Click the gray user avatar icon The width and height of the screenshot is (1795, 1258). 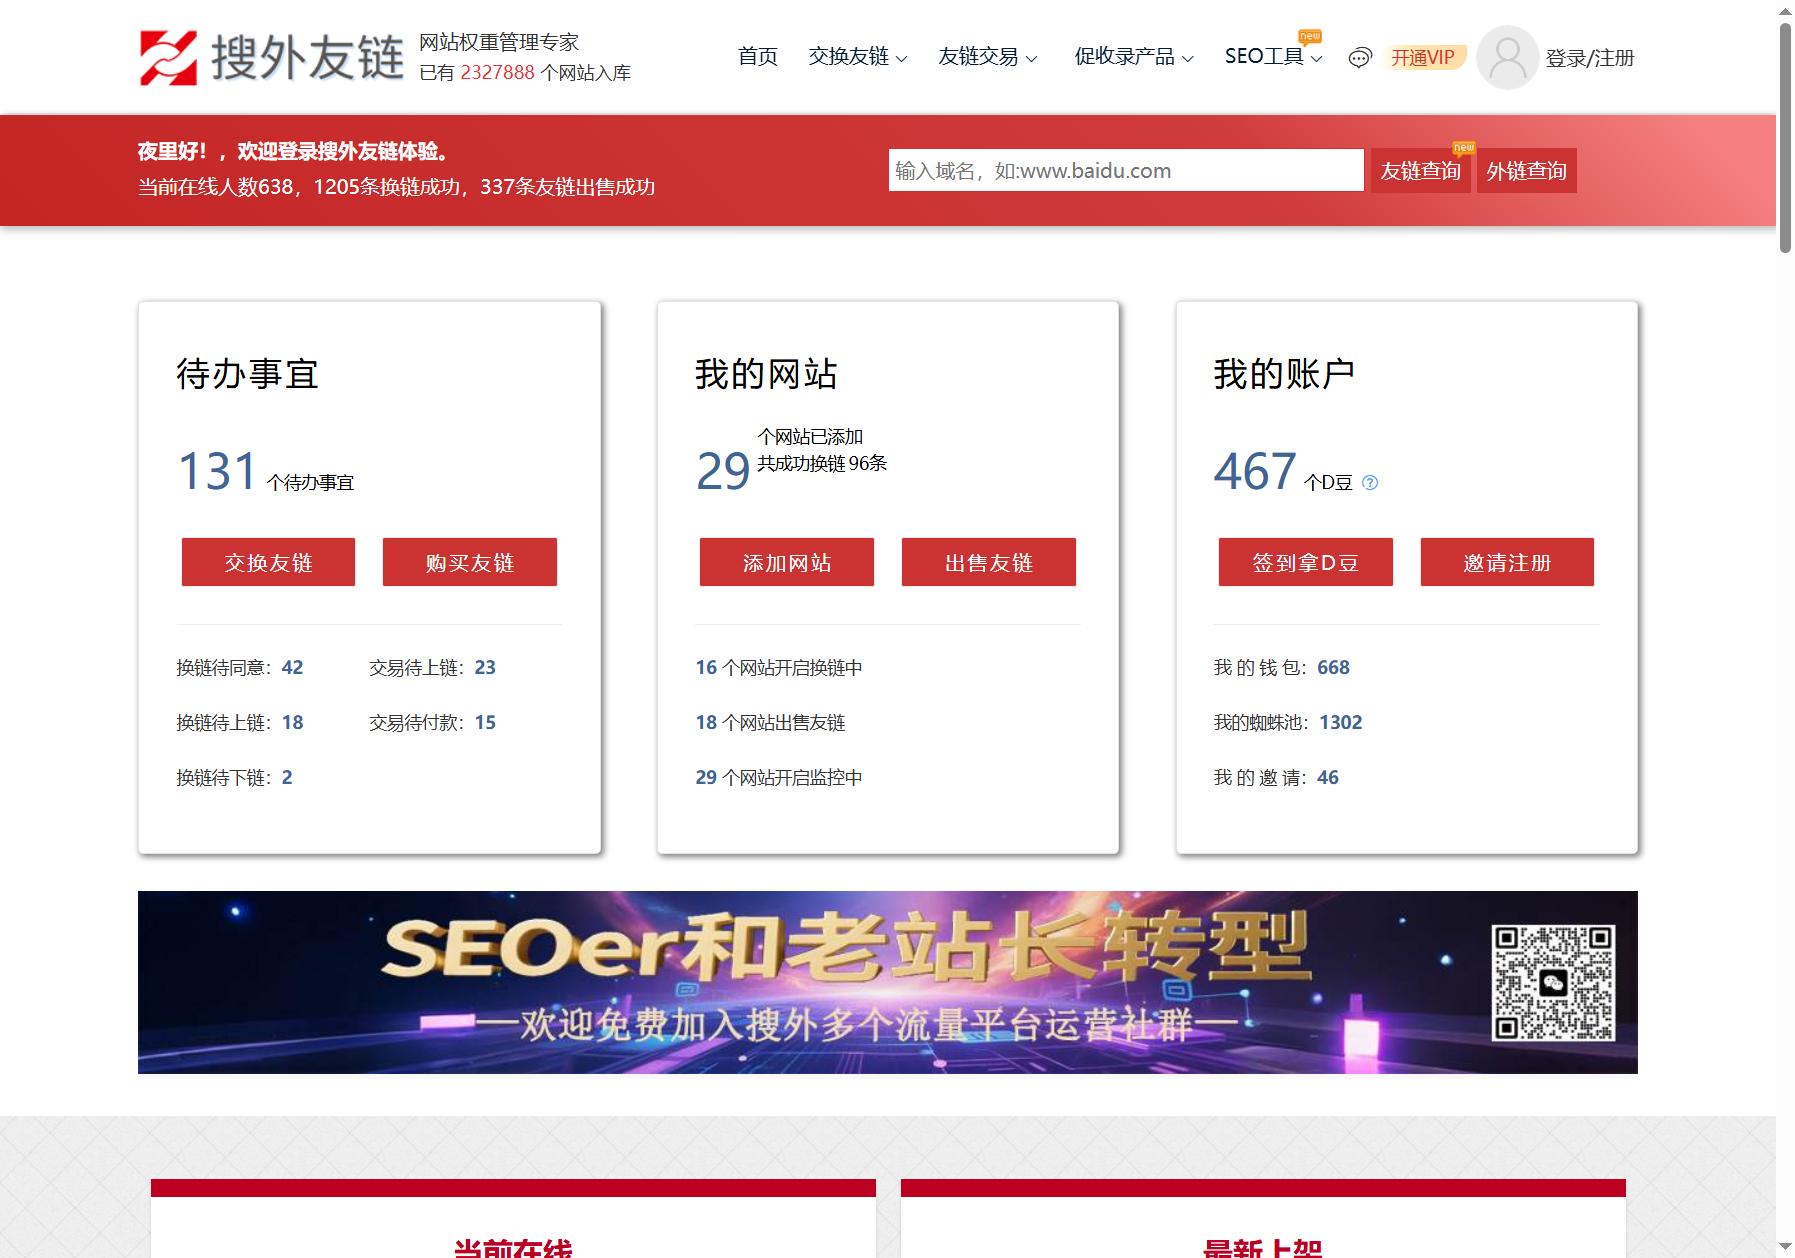1507,57
